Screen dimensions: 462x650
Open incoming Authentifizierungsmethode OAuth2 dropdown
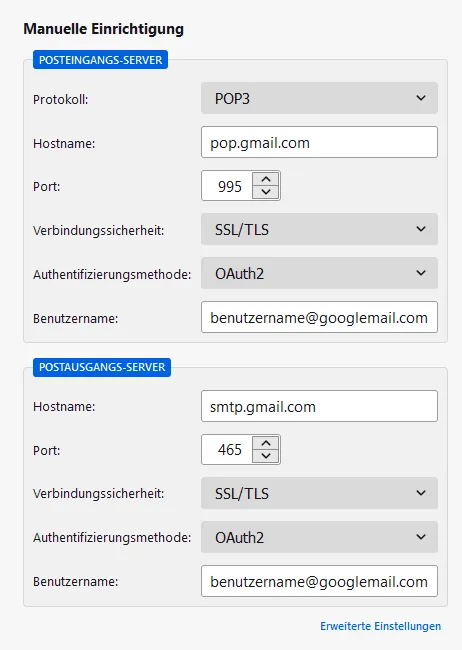319,273
